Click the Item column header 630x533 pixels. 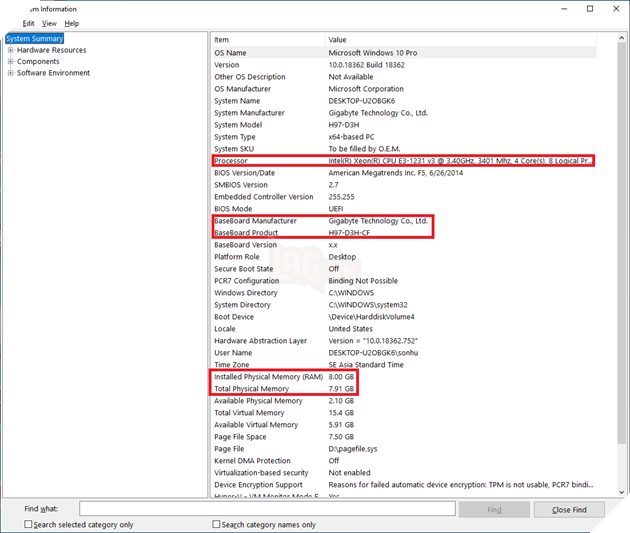tap(267, 40)
